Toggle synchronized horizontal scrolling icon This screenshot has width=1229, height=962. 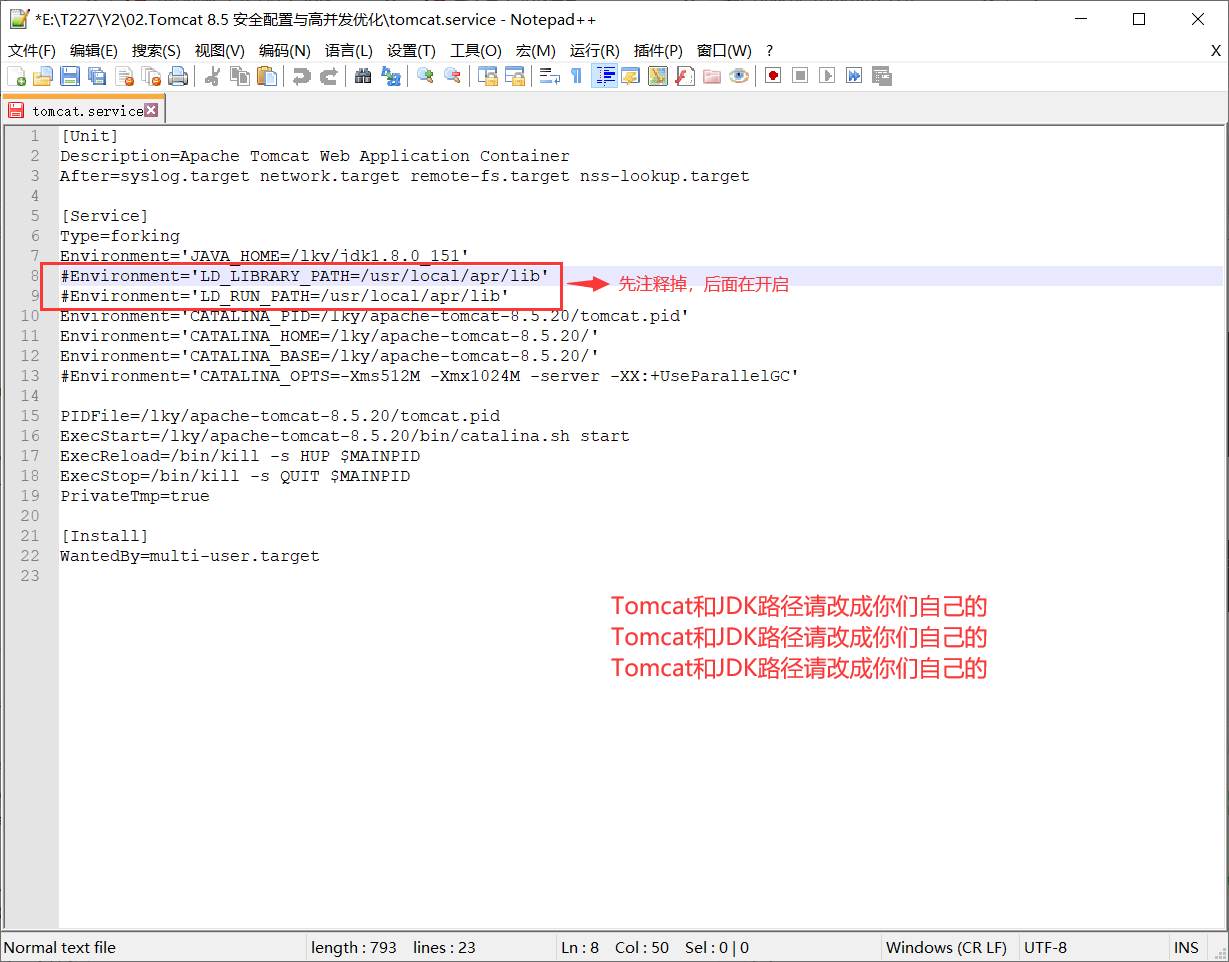click(x=515, y=76)
